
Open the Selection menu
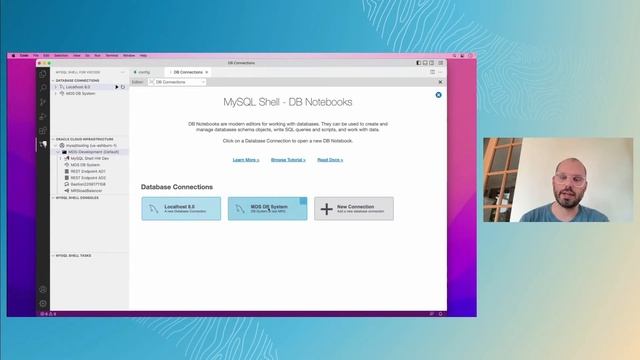[x=61, y=56]
